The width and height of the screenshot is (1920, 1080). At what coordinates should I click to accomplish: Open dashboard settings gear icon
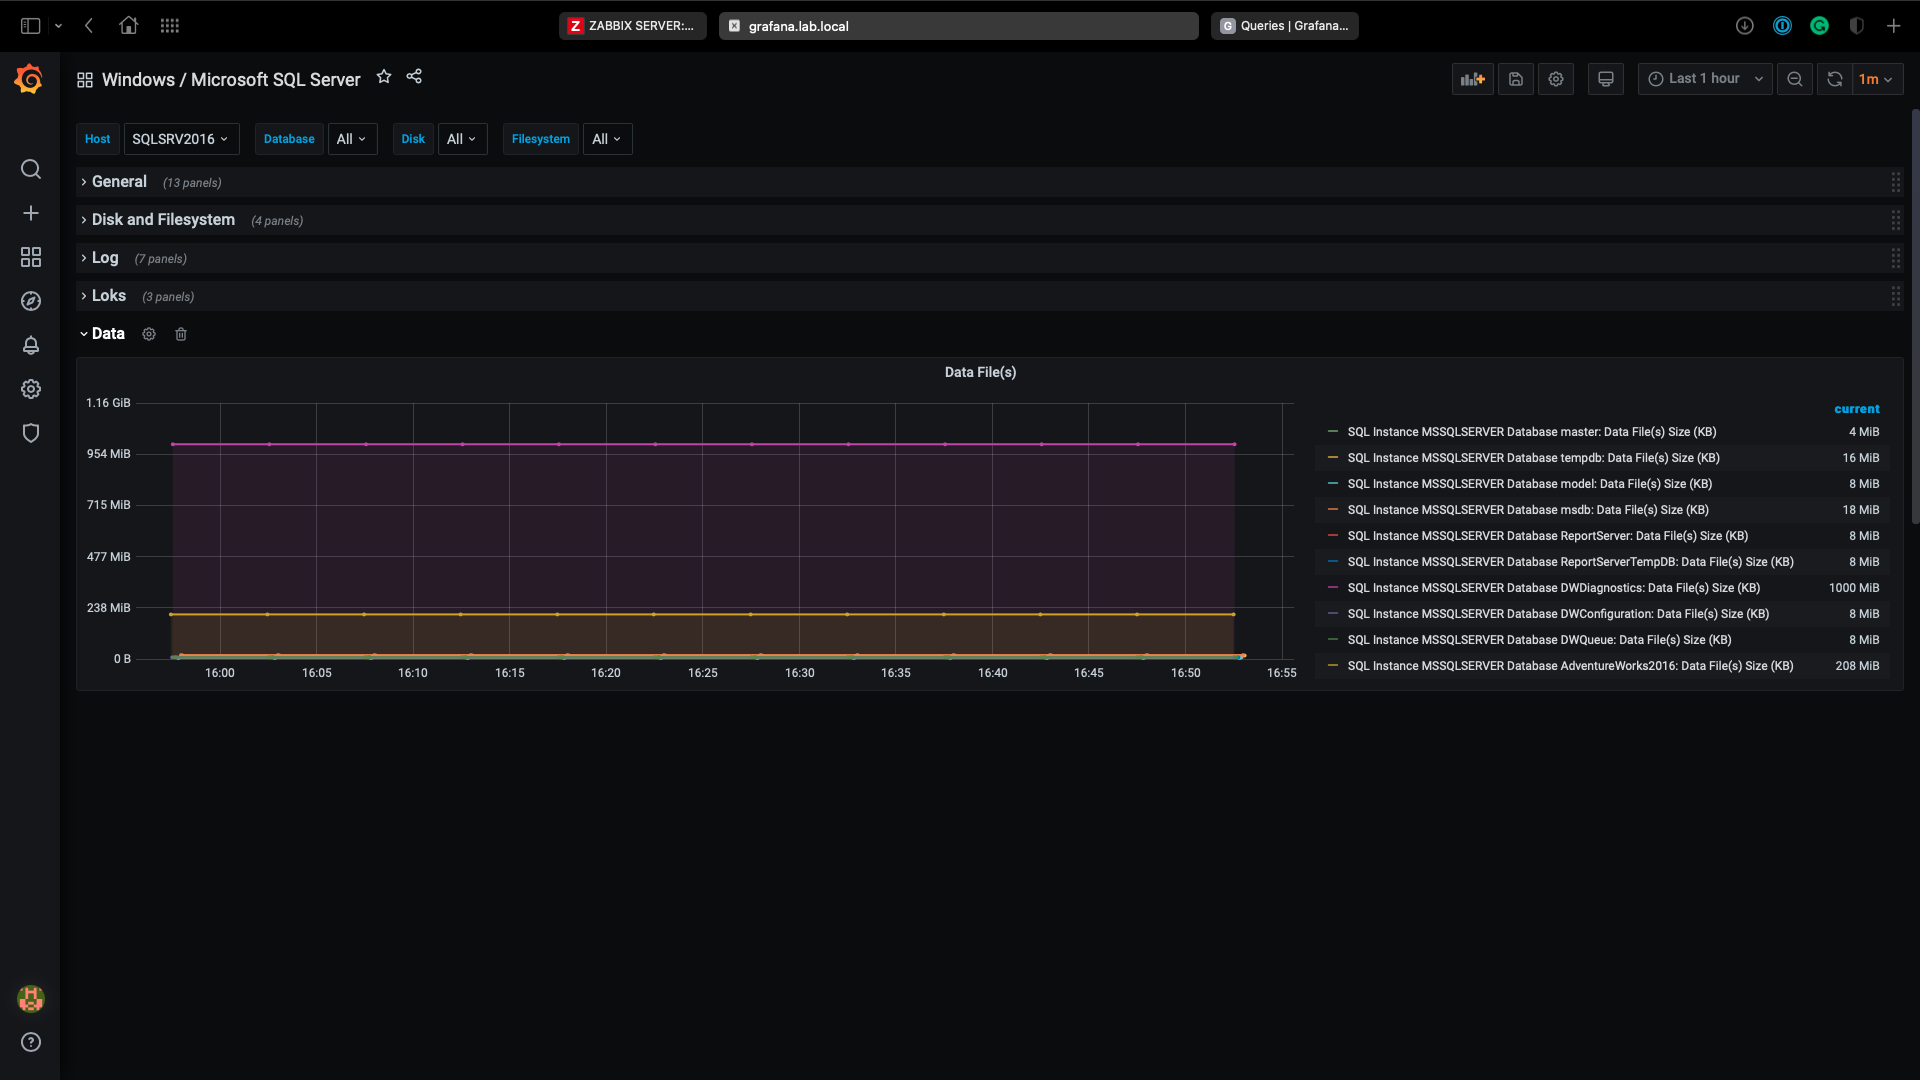pyautogui.click(x=1556, y=79)
